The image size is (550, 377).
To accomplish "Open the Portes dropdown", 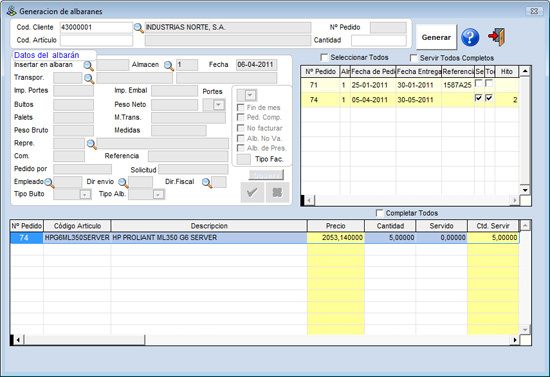I will click(219, 105).
